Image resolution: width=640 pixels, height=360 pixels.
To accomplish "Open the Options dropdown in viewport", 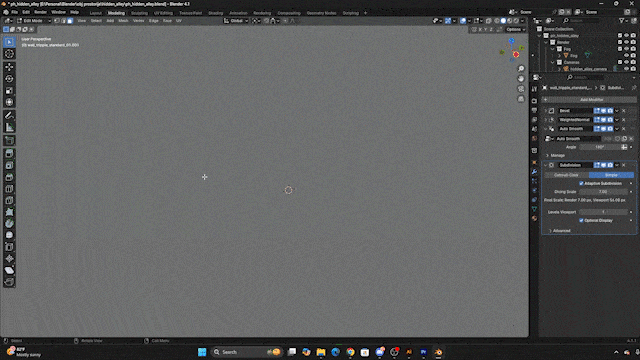I will click(516, 29).
